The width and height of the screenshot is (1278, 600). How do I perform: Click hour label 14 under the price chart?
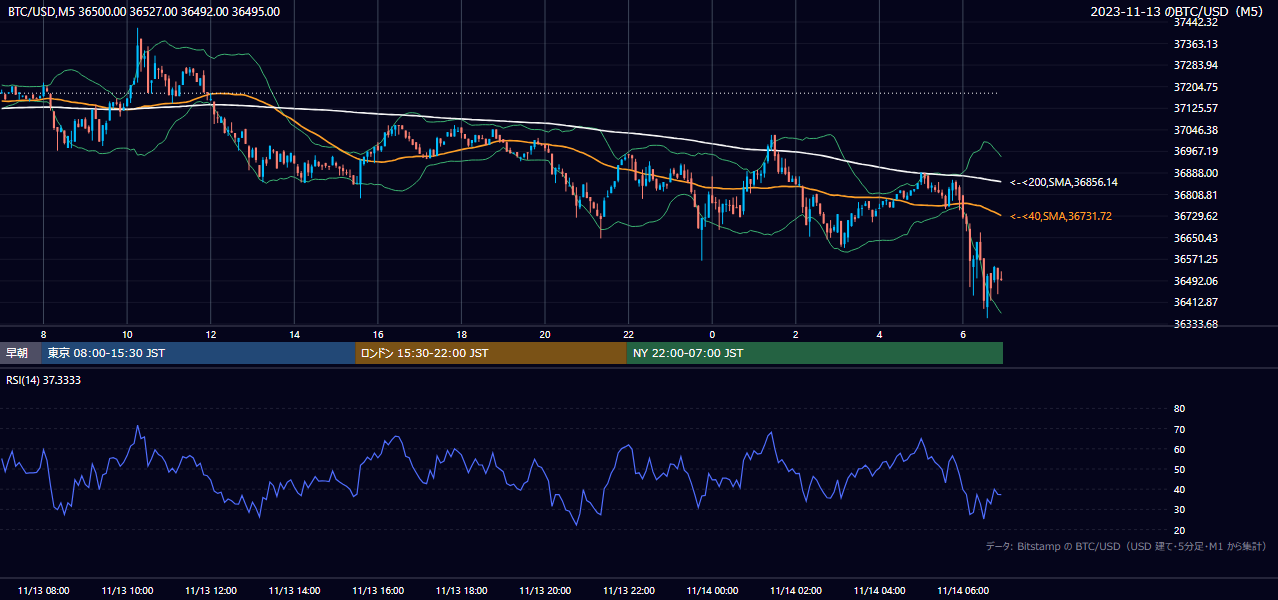tap(294, 334)
